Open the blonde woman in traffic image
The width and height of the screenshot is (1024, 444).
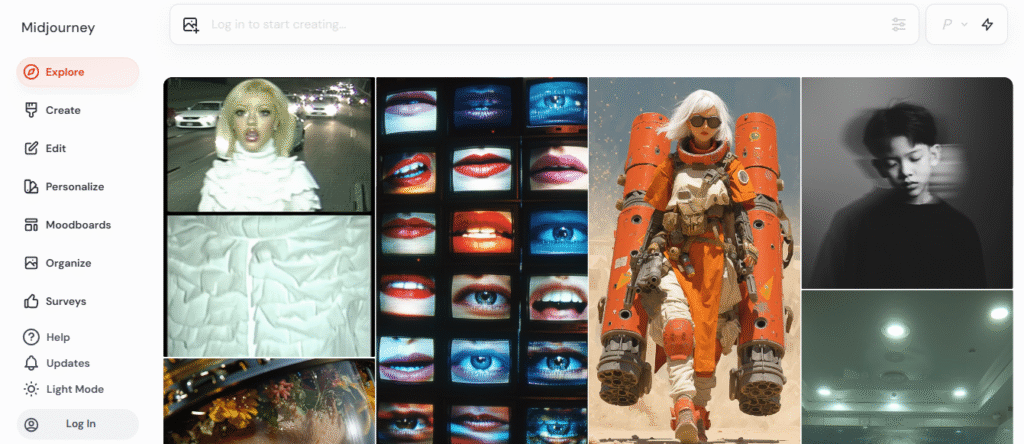pos(269,145)
